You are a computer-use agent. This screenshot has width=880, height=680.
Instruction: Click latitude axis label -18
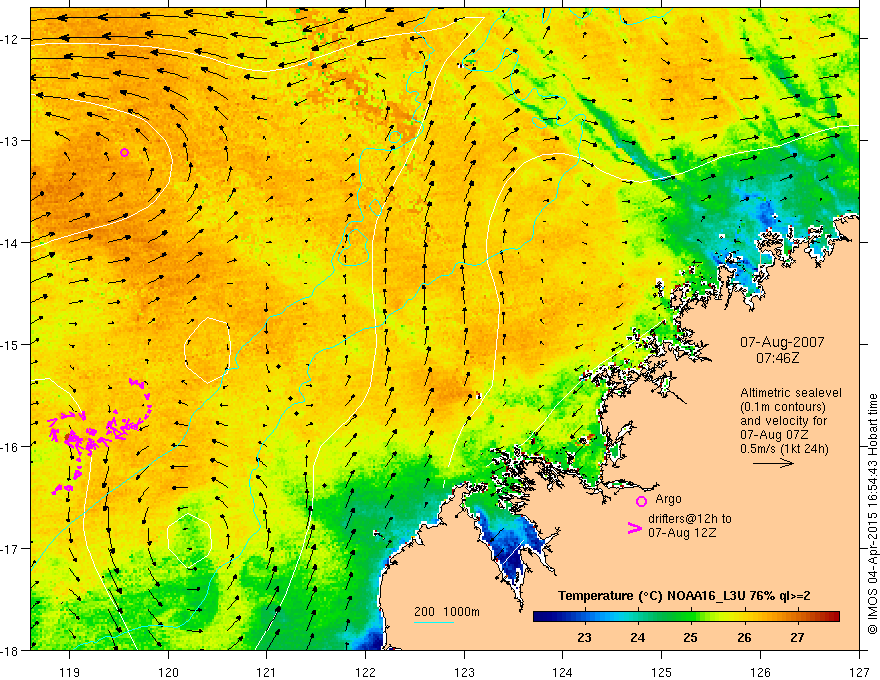tap(11, 650)
